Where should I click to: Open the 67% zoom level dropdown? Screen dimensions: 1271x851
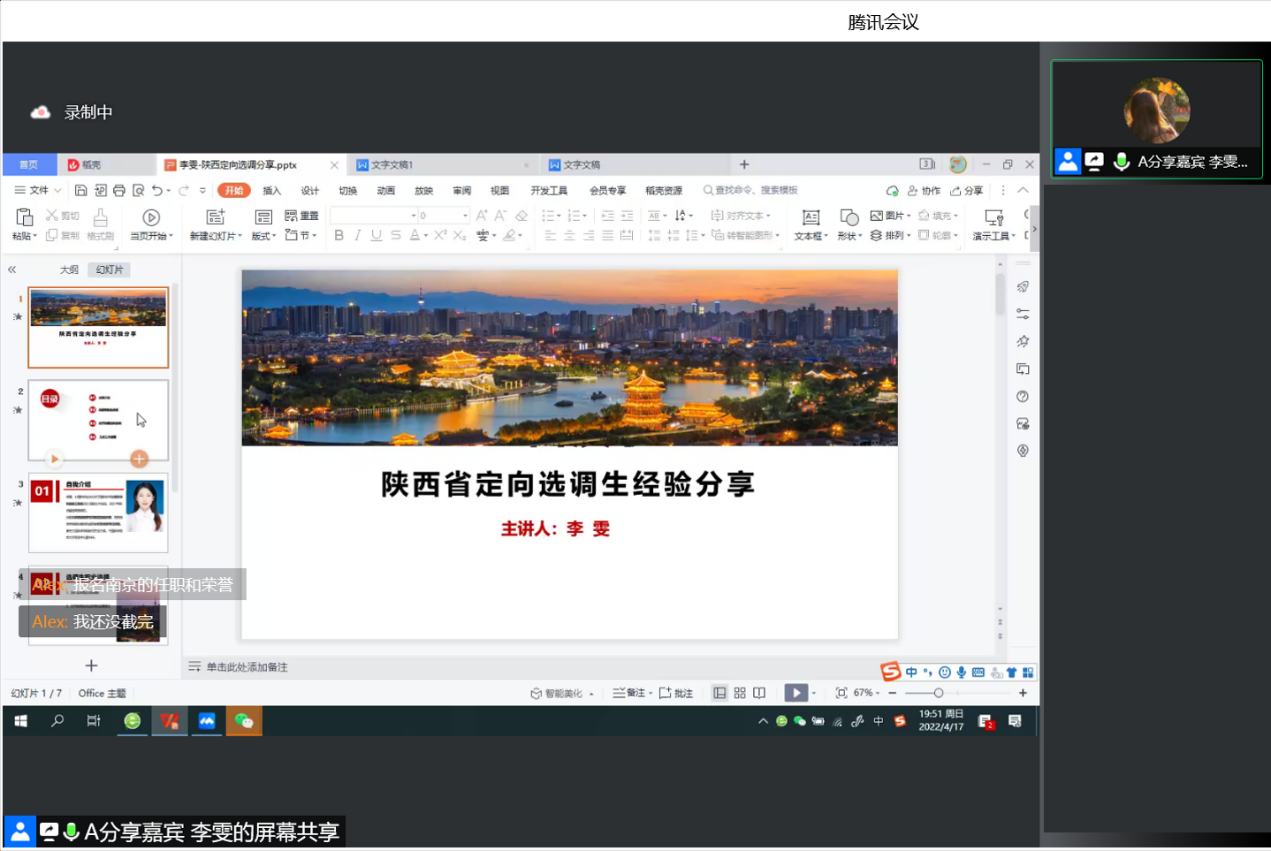point(866,693)
